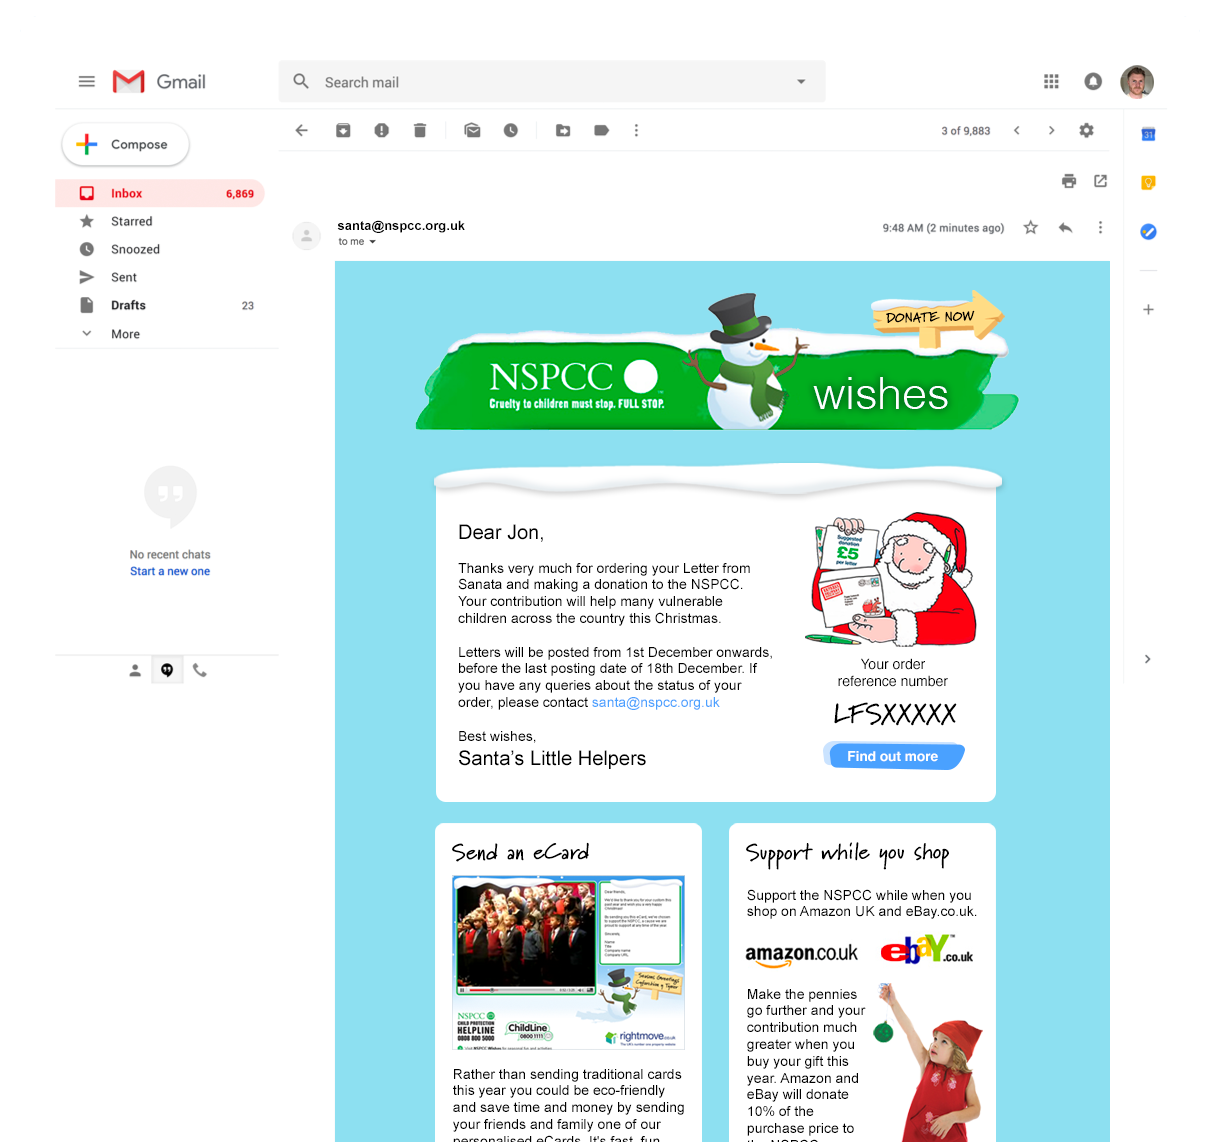Screen dimensions: 1220x1142
Task: Report this email as spam
Action: (381, 130)
